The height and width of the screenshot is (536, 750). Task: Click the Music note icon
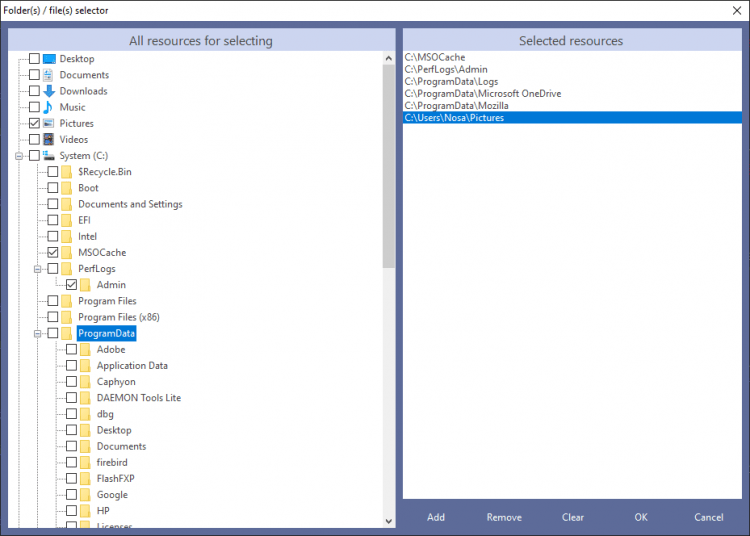49,107
